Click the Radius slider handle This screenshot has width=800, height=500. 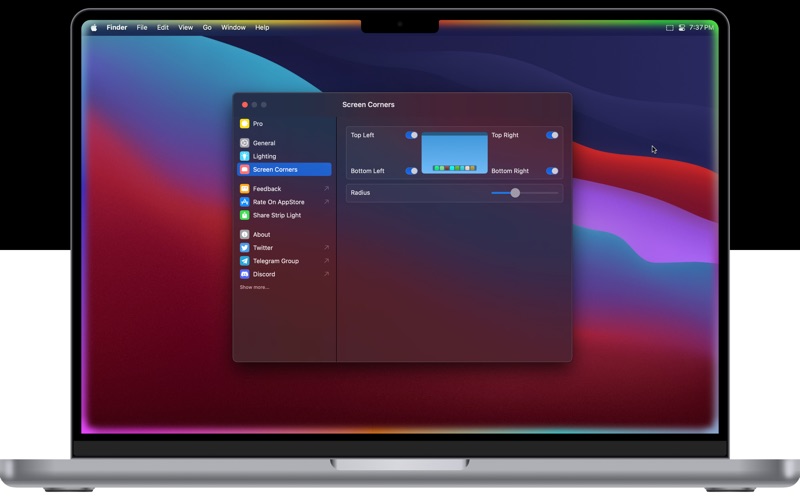[x=515, y=193]
